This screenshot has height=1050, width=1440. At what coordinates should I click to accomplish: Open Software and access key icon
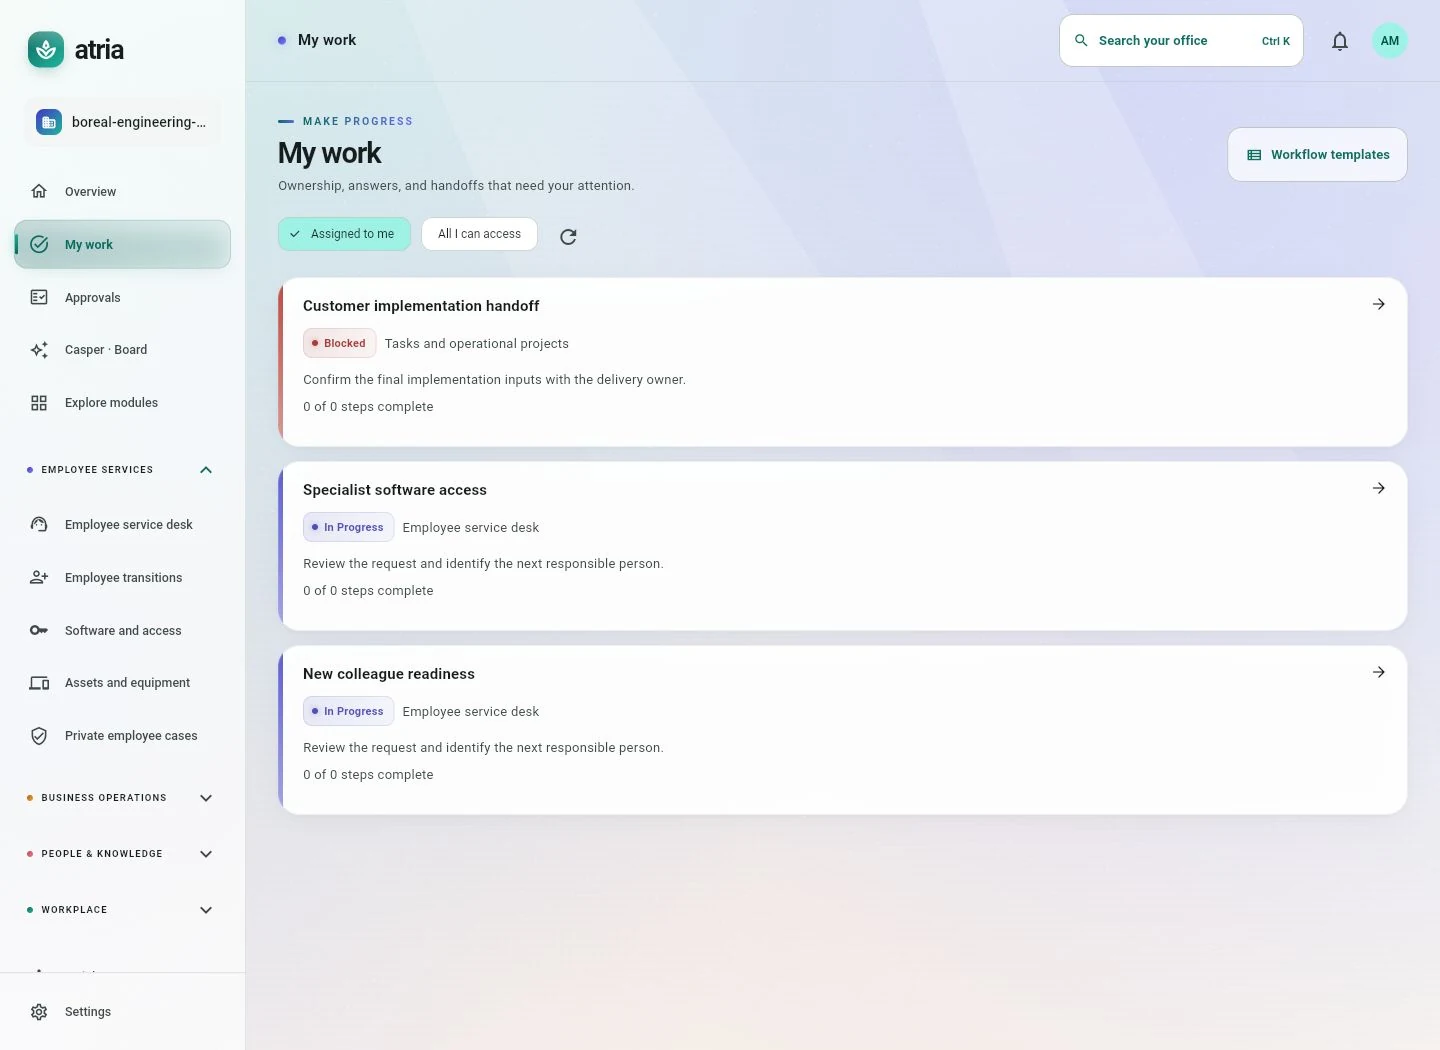39,630
